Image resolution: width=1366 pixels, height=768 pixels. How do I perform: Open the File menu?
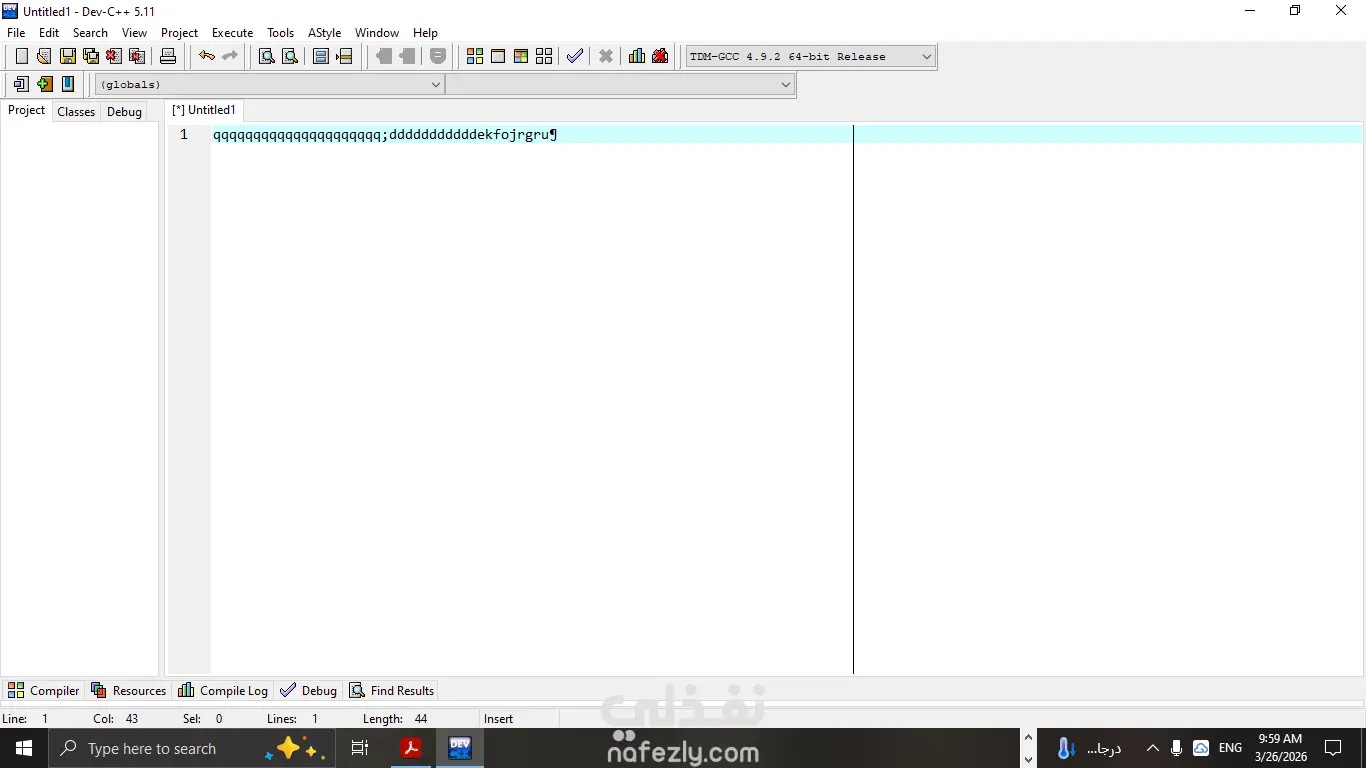tap(16, 33)
